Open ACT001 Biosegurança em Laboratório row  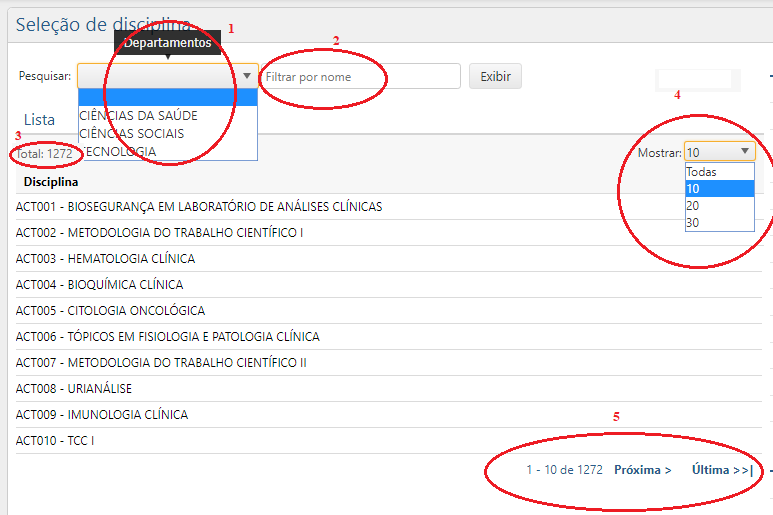point(199,207)
